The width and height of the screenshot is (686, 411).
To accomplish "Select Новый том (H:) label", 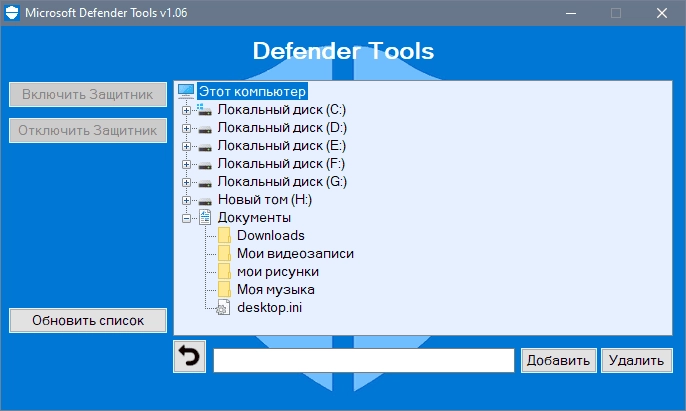I will tap(265, 199).
